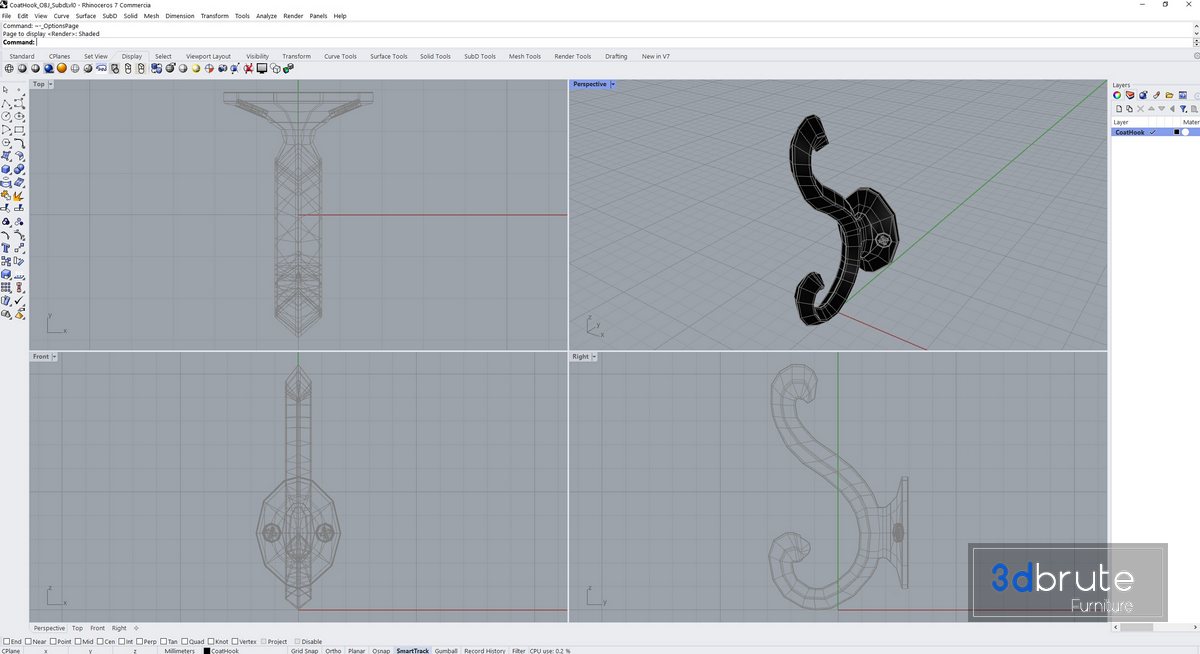Click the red X icon in Display toolbar
The width and height of the screenshot is (1200, 654).
coord(248,69)
